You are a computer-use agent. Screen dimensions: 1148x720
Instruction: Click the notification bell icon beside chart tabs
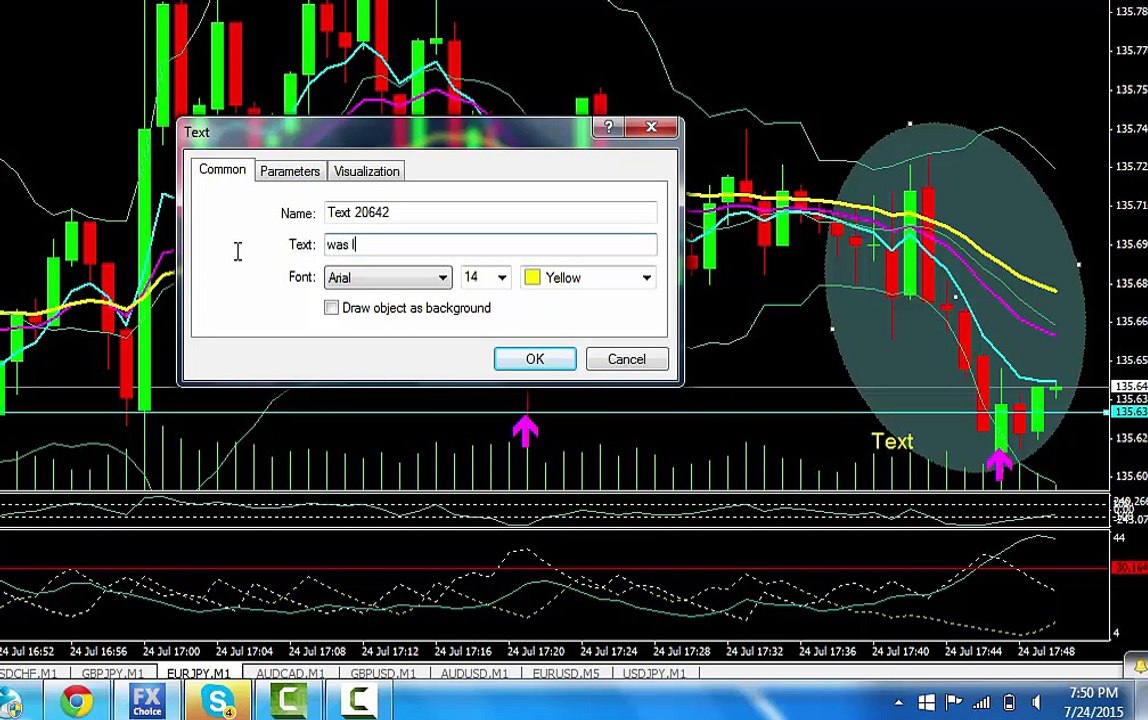tap(1140, 667)
